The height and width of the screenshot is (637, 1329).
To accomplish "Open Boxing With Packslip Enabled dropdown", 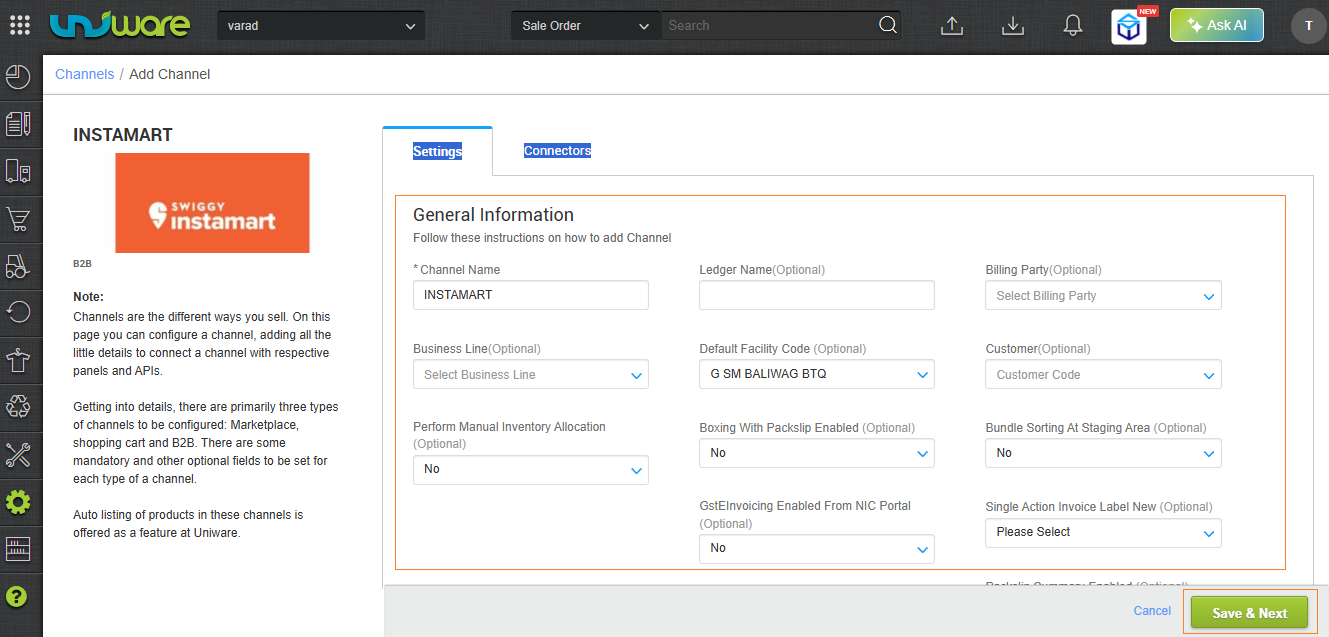I will (817, 453).
